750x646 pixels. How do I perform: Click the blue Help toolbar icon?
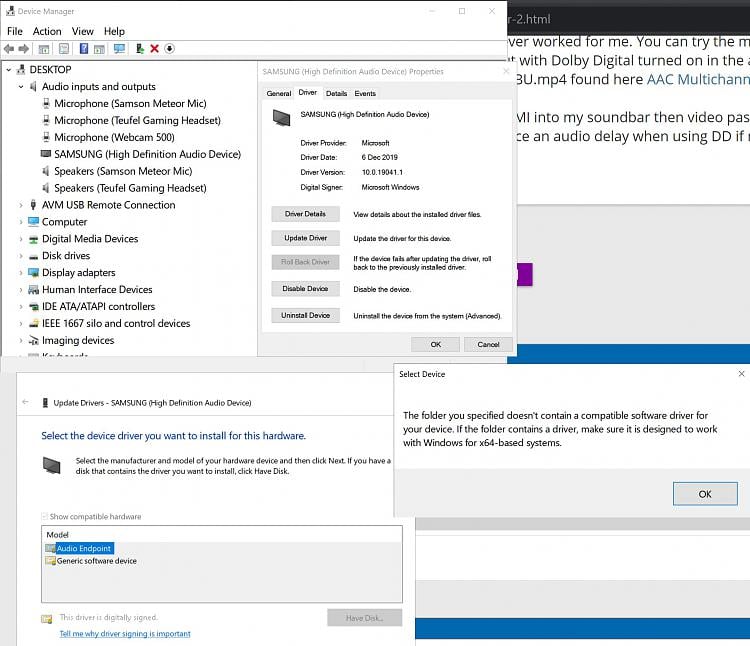click(84, 48)
